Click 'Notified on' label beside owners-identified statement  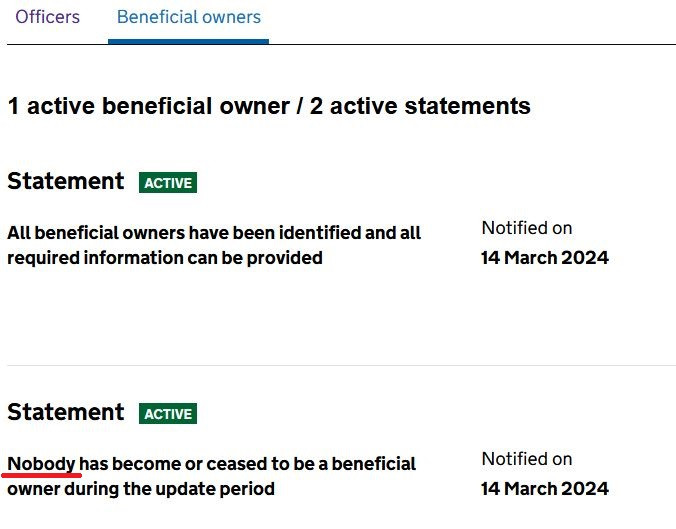(527, 228)
